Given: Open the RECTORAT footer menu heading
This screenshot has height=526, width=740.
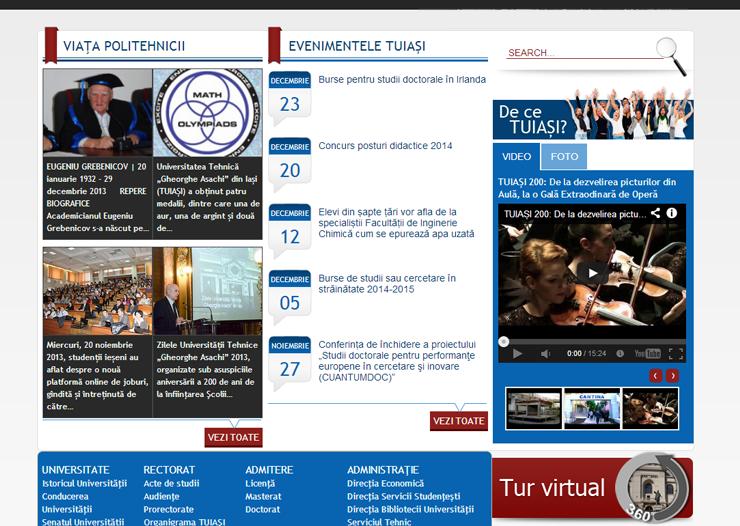Looking at the screenshot, I should click(x=169, y=470).
